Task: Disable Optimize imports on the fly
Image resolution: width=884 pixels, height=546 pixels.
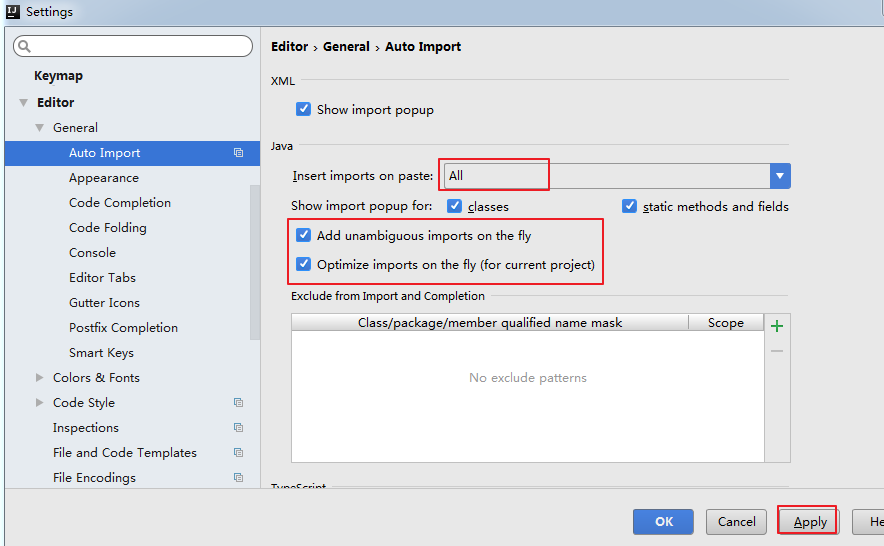Action: tap(303, 264)
